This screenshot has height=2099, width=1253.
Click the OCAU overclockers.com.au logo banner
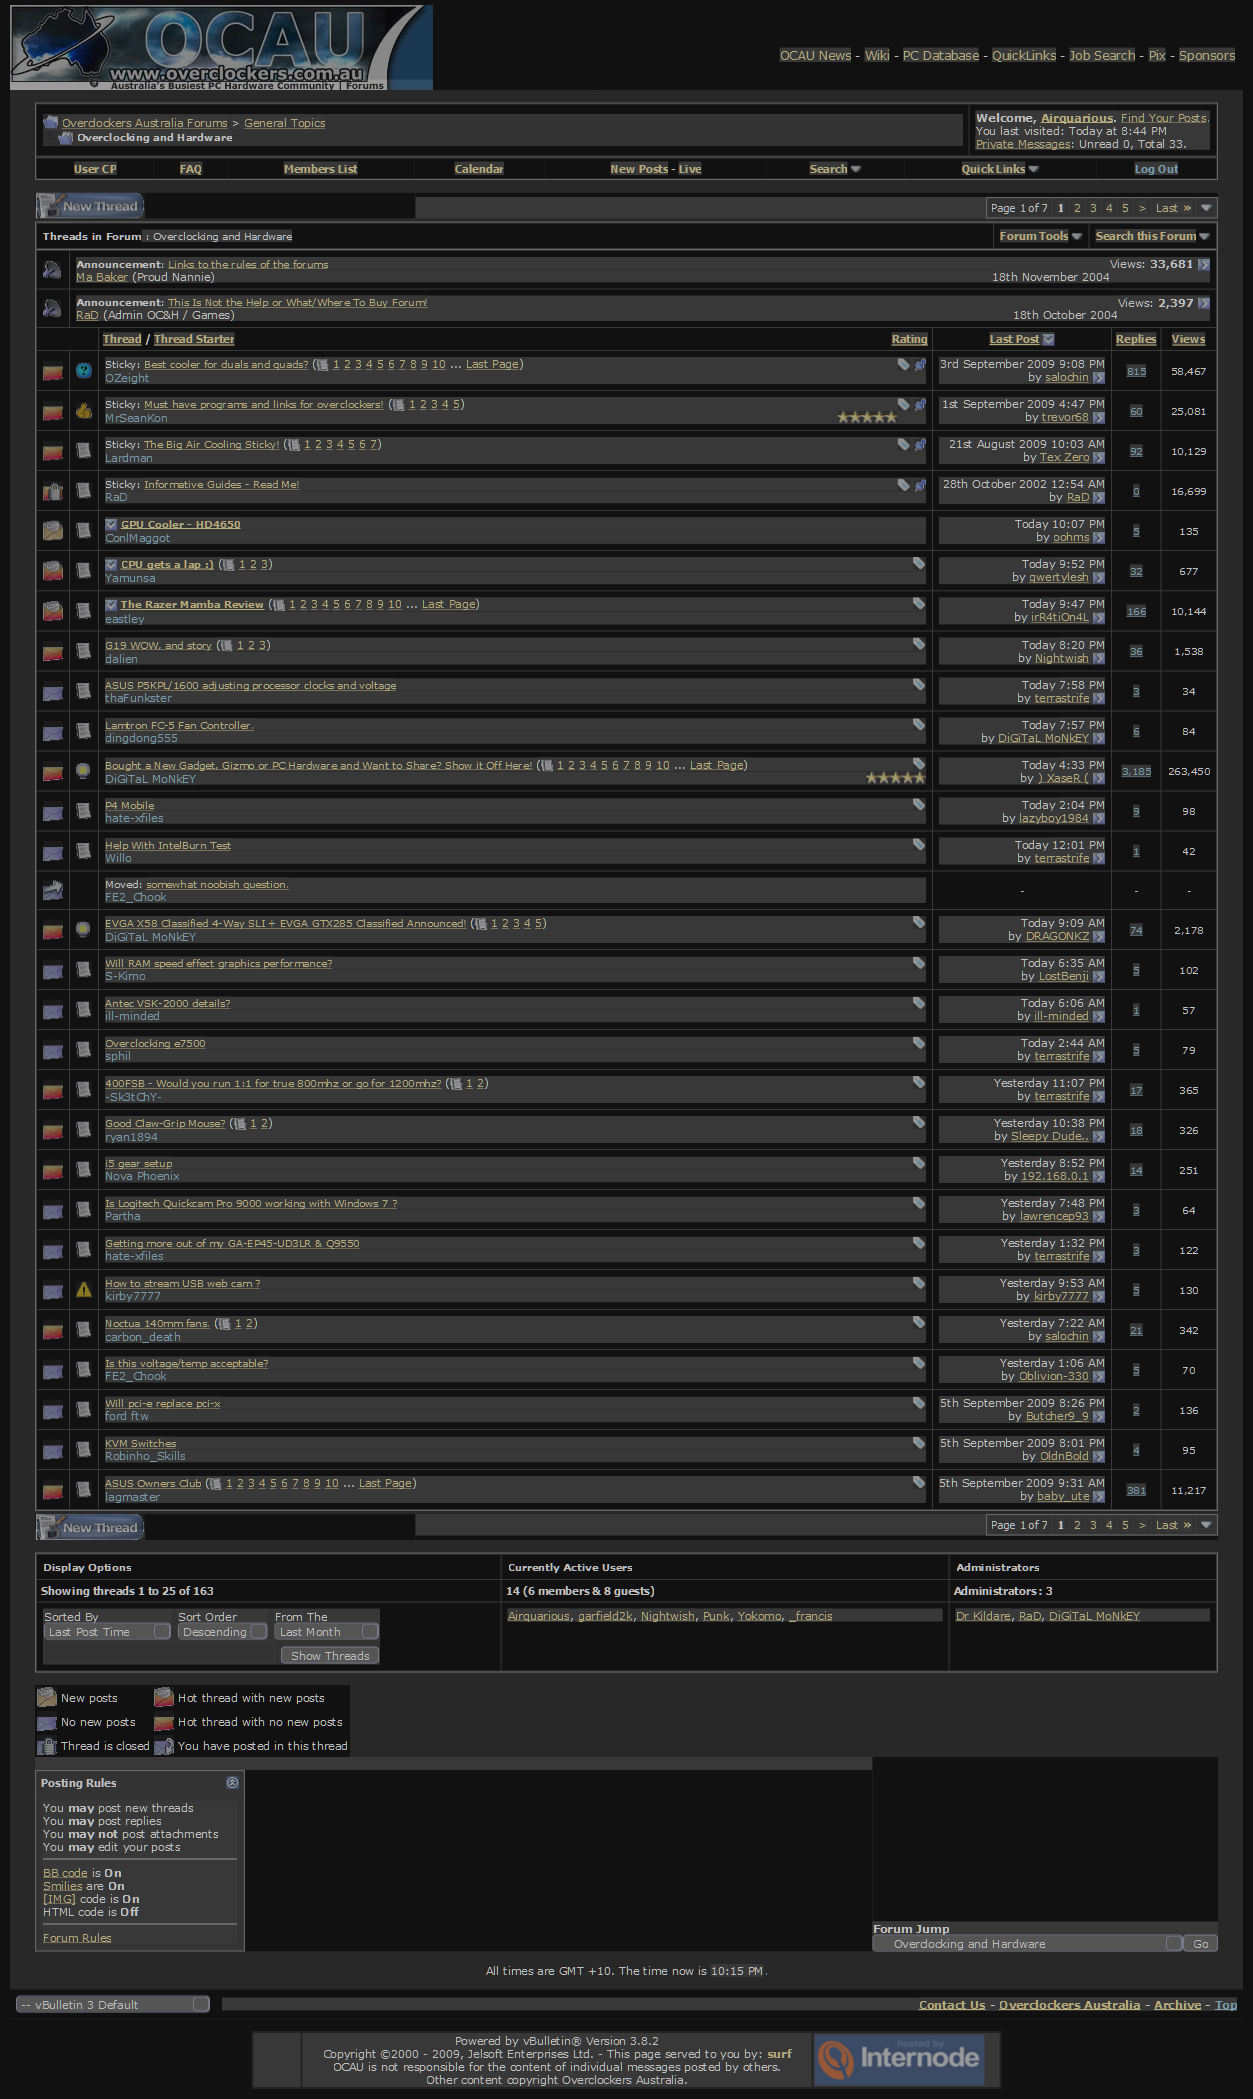point(222,48)
